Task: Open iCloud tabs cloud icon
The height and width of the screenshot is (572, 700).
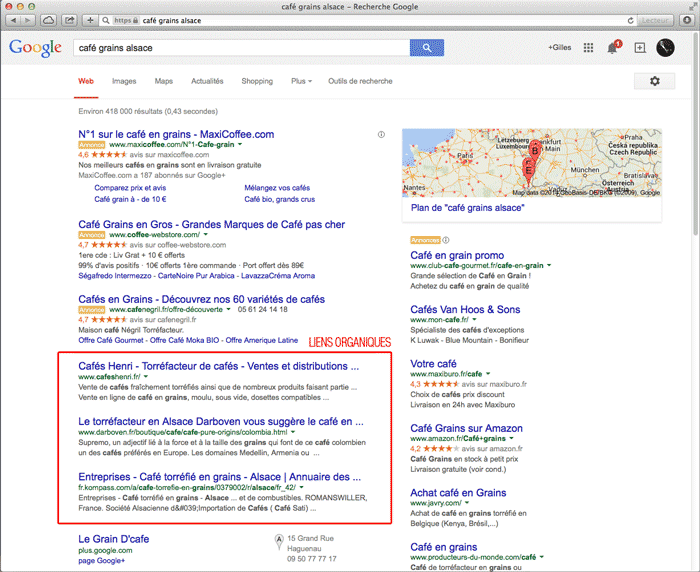Action: 49,21
